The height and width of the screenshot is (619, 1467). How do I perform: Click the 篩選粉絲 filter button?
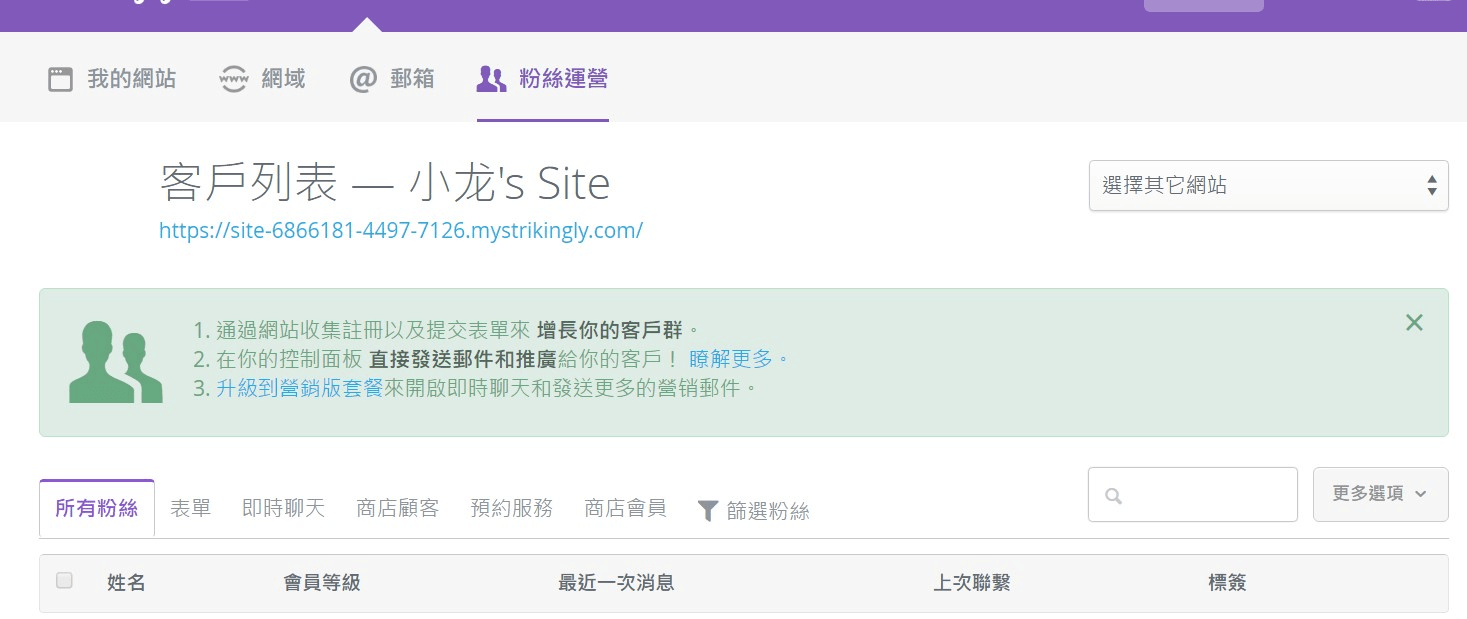(x=767, y=511)
